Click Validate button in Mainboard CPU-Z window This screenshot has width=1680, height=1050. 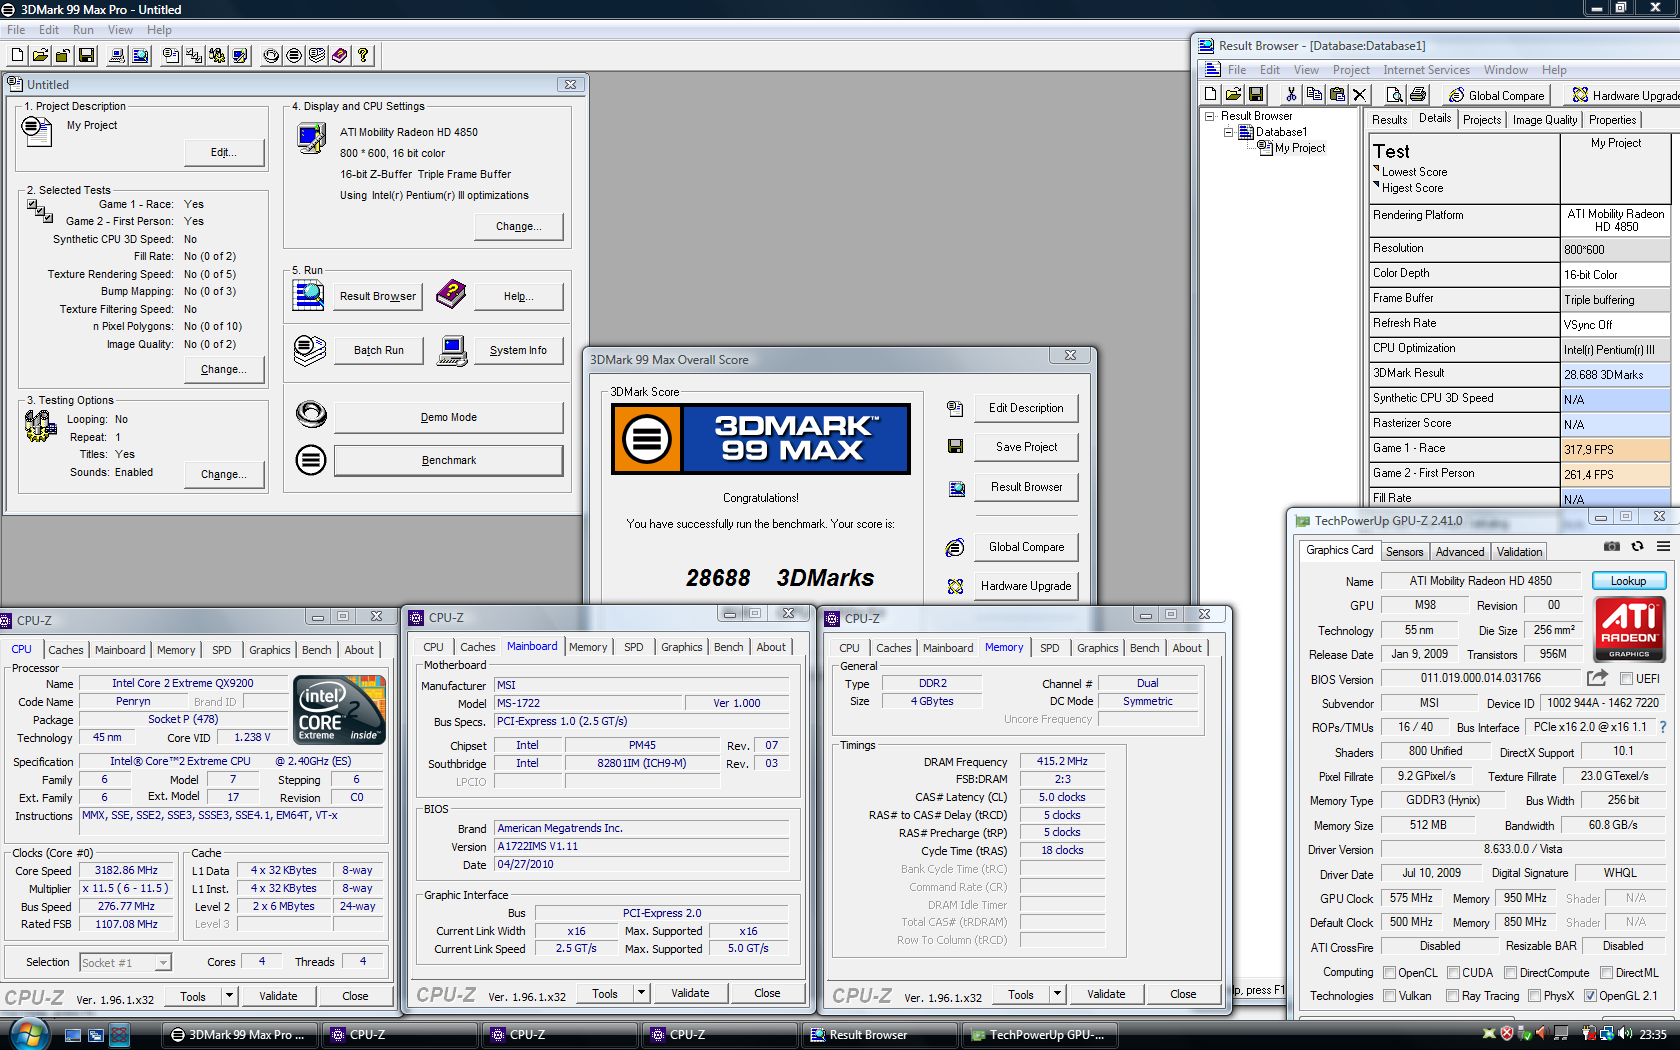tap(690, 993)
